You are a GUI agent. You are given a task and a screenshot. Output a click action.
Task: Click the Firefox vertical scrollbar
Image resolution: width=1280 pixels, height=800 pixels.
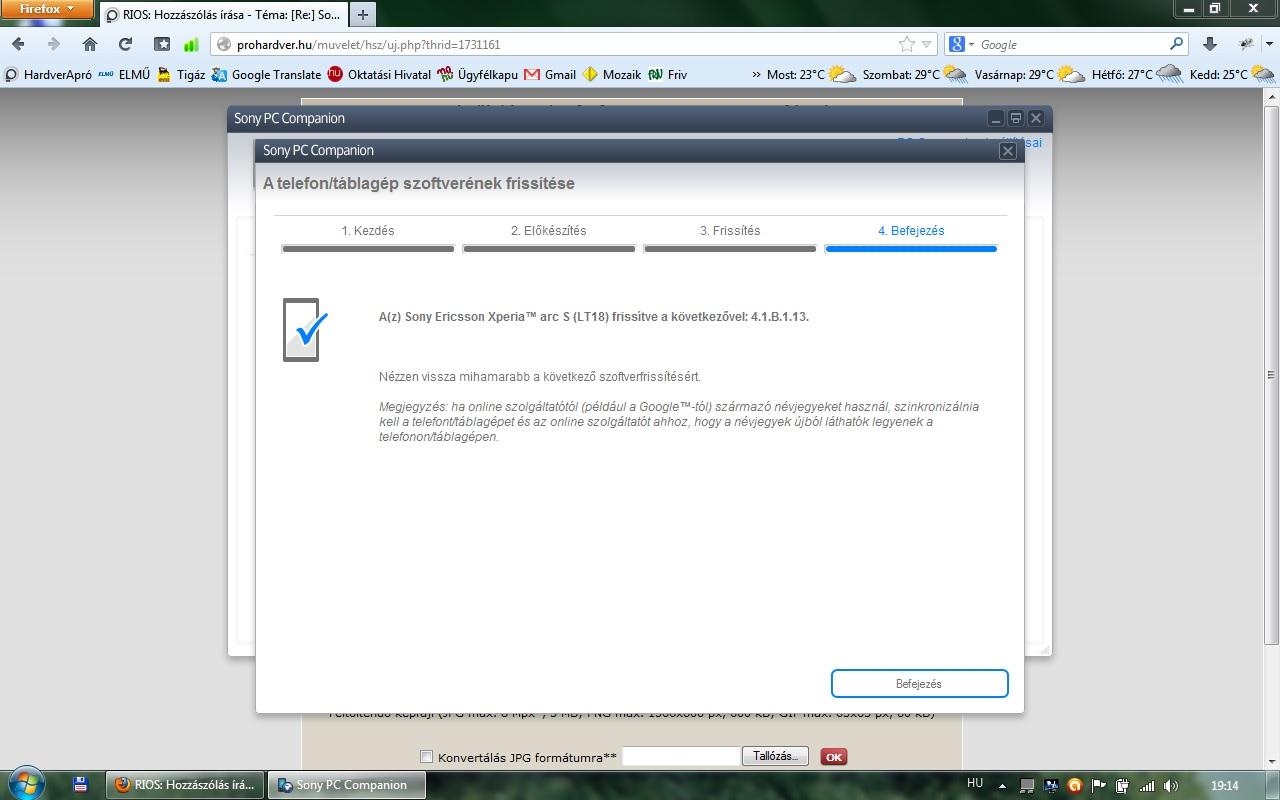pos(1271,375)
